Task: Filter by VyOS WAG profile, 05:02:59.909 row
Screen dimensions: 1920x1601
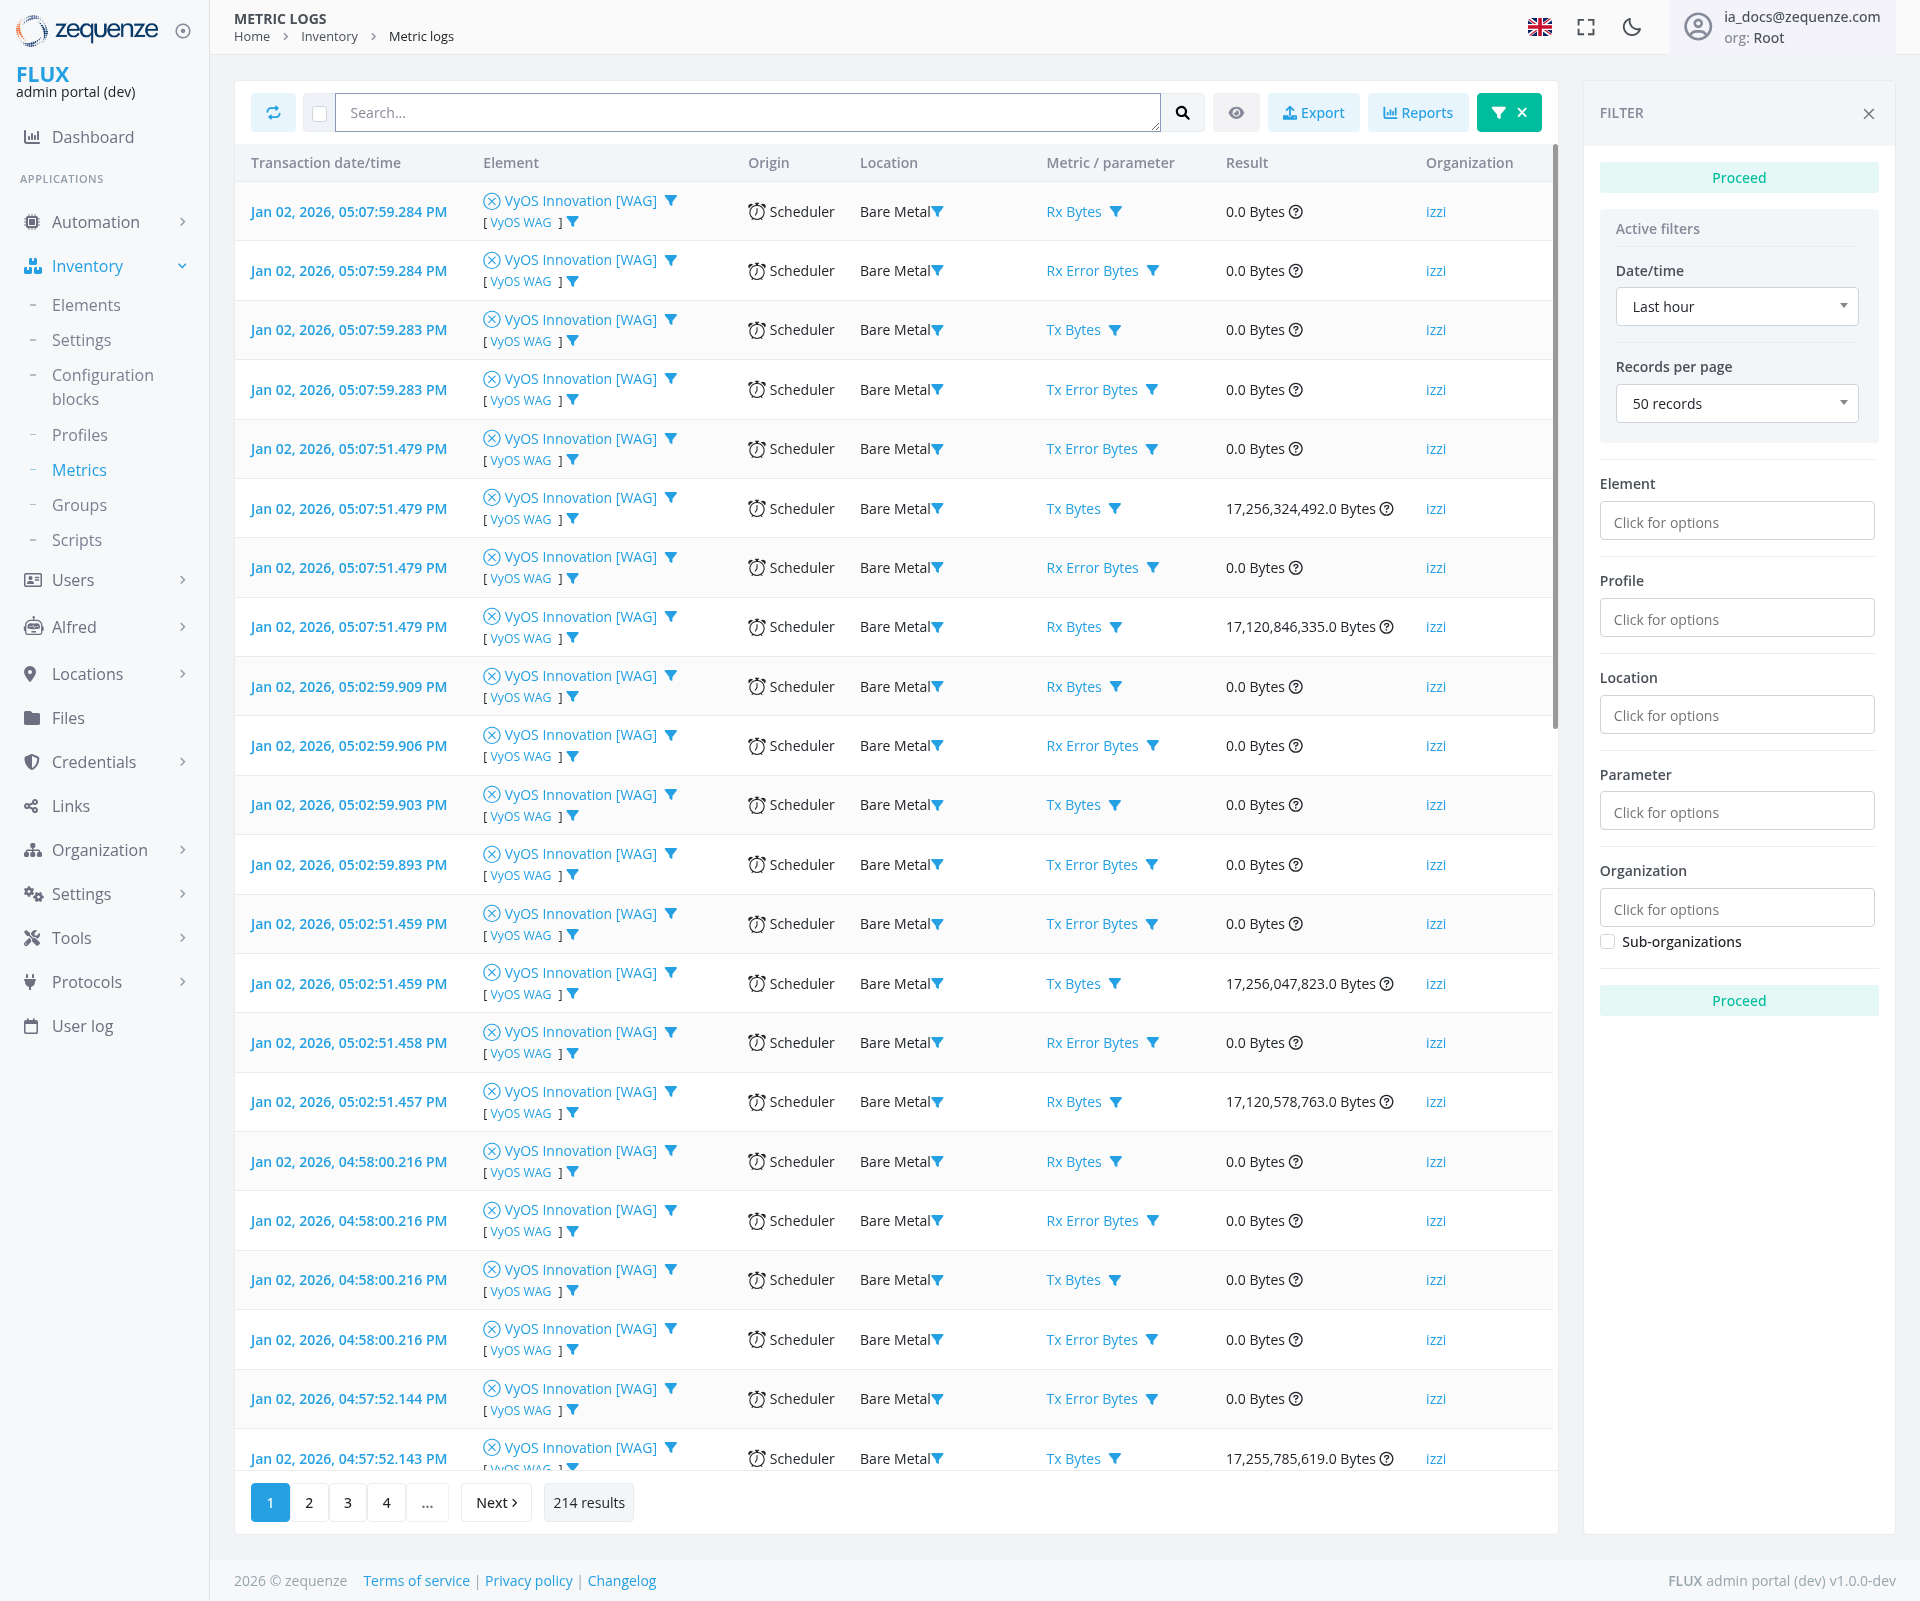Action: click(x=573, y=697)
